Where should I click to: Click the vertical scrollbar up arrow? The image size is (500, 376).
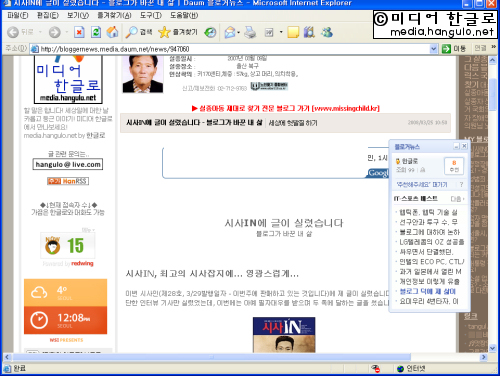493,60
